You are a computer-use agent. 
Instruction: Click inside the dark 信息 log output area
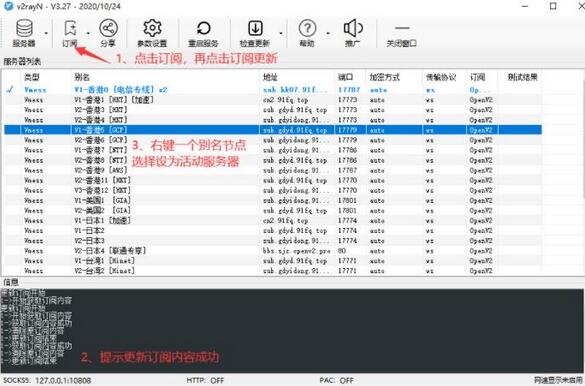[292, 331]
